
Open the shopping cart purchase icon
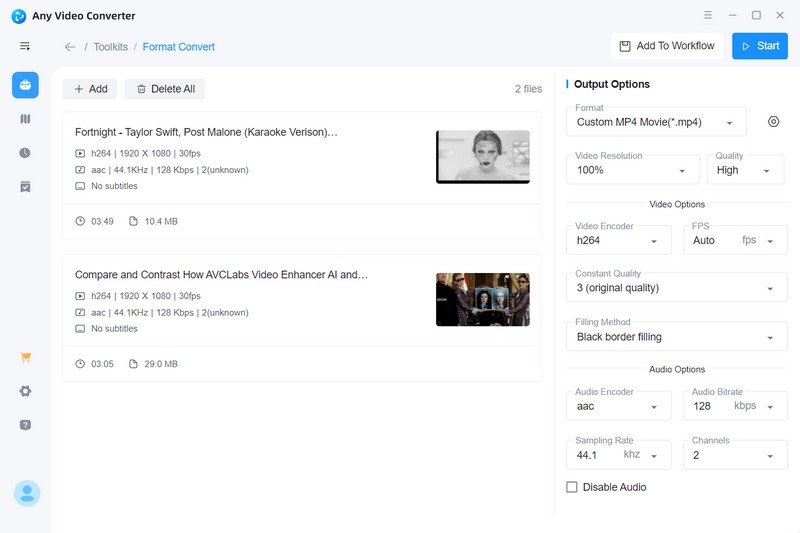point(26,357)
